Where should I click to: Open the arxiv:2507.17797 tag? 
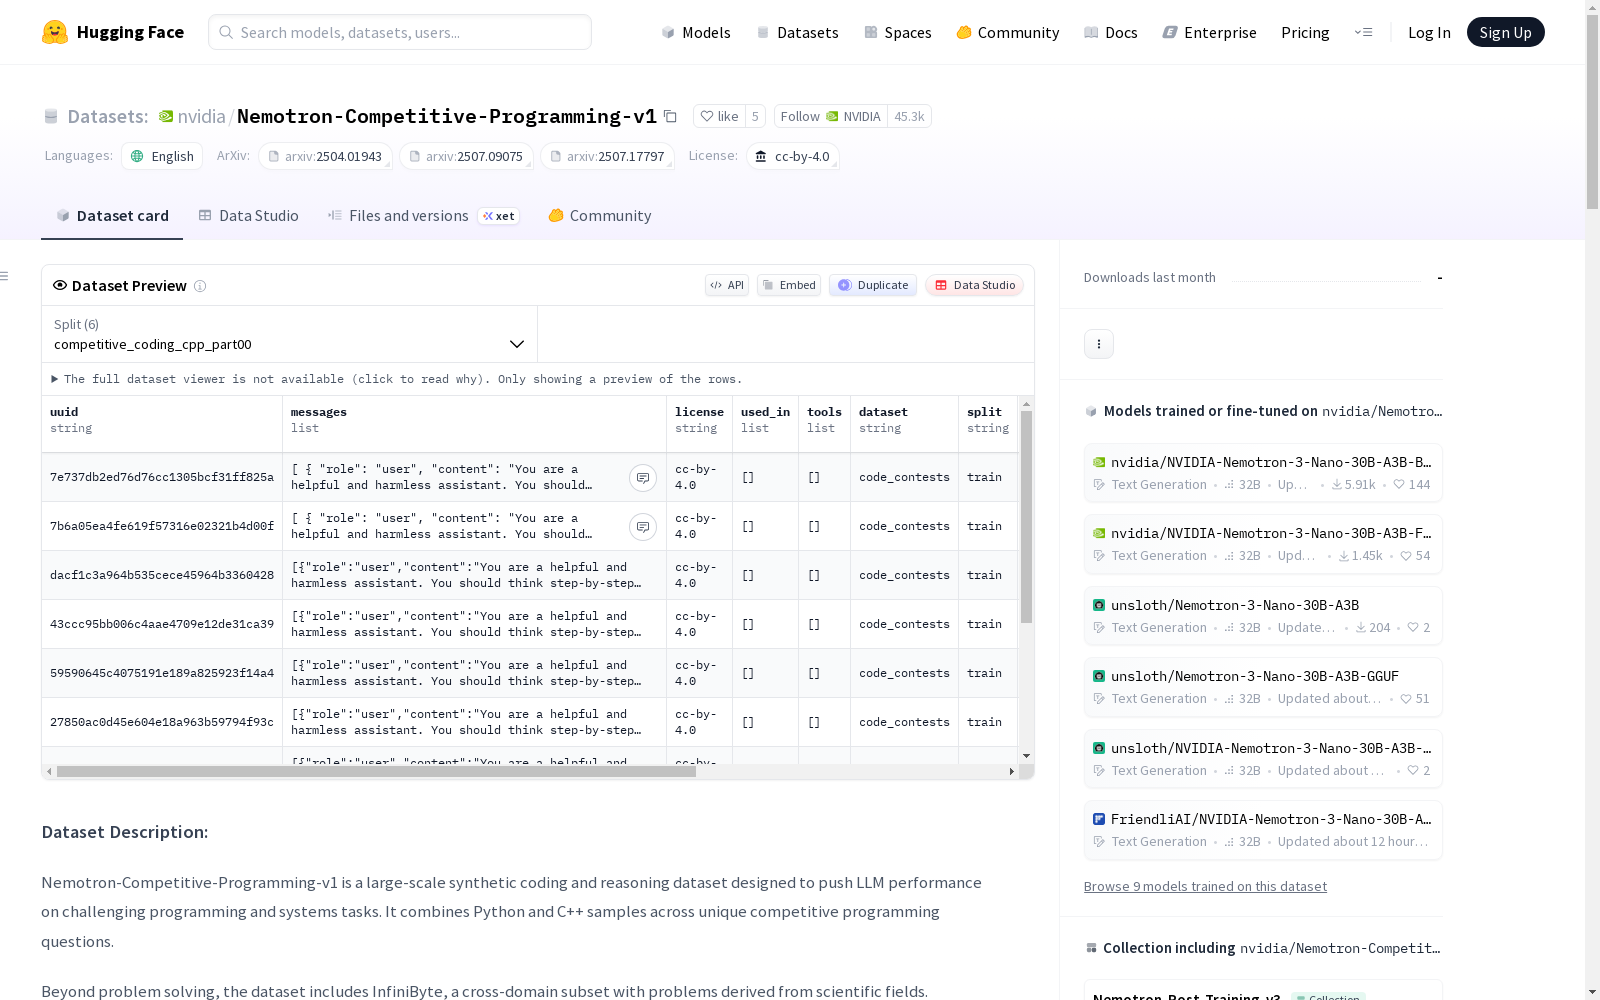pos(607,157)
